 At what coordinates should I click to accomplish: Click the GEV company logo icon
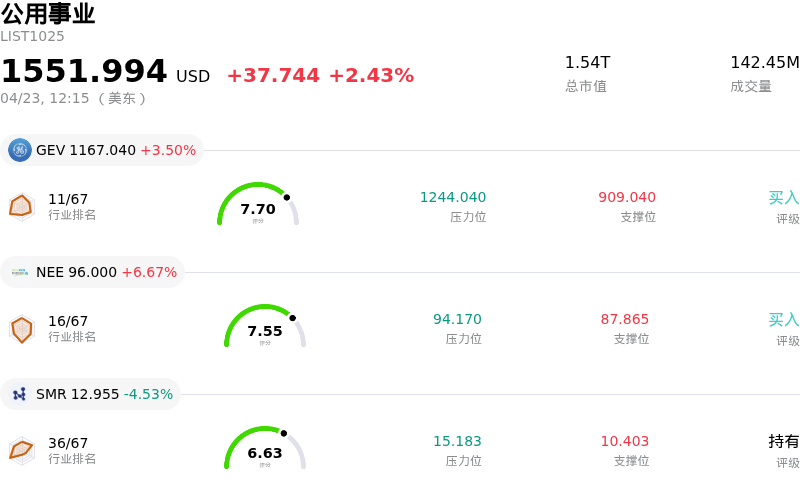[x=20, y=150]
